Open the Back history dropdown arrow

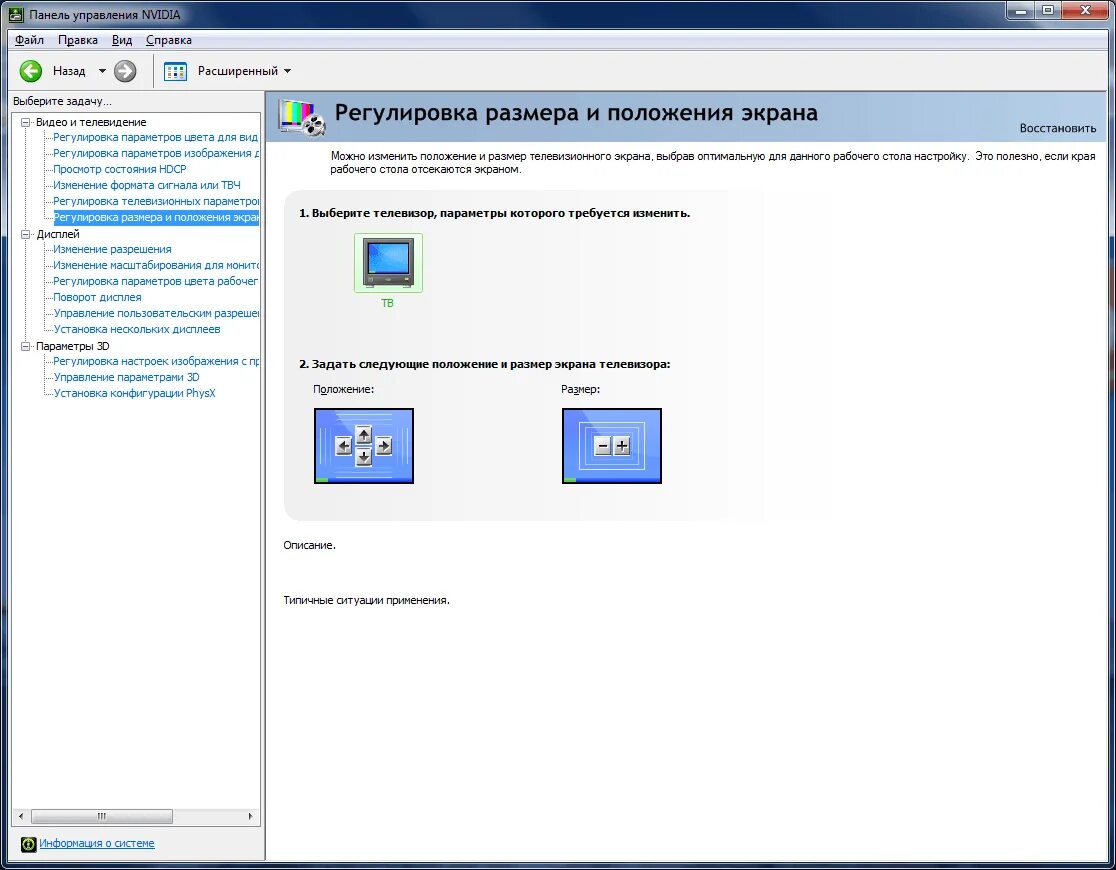coord(102,70)
